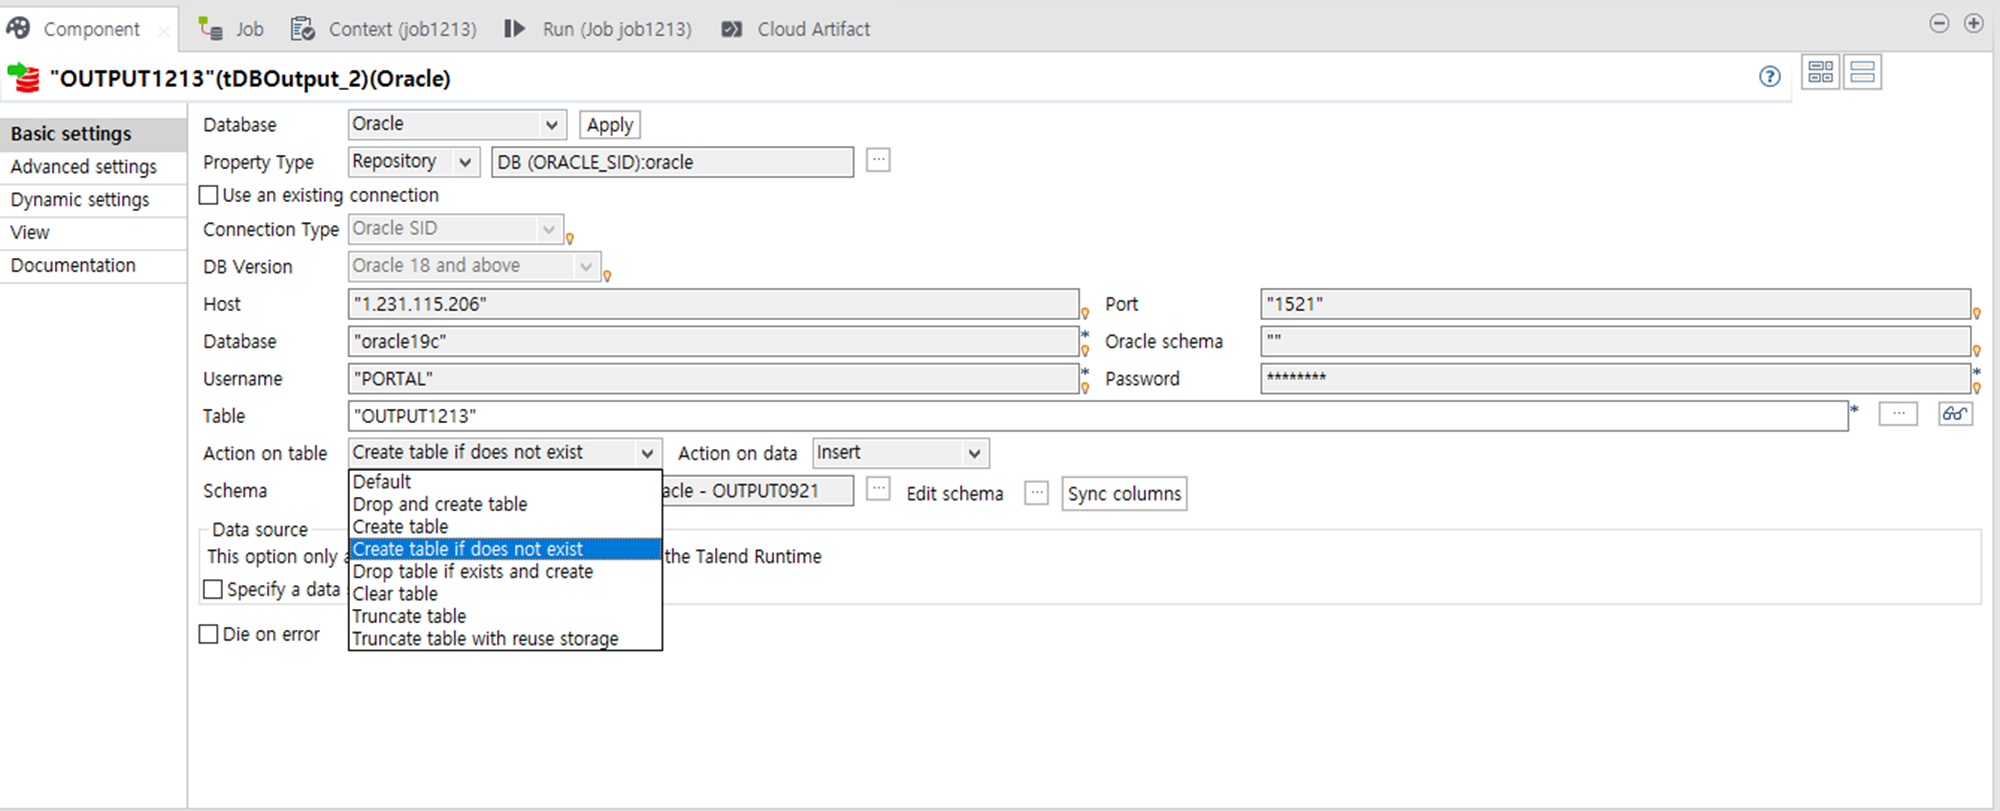Open the Documentation section
The image size is (2000, 811).
pyautogui.click(x=93, y=266)
